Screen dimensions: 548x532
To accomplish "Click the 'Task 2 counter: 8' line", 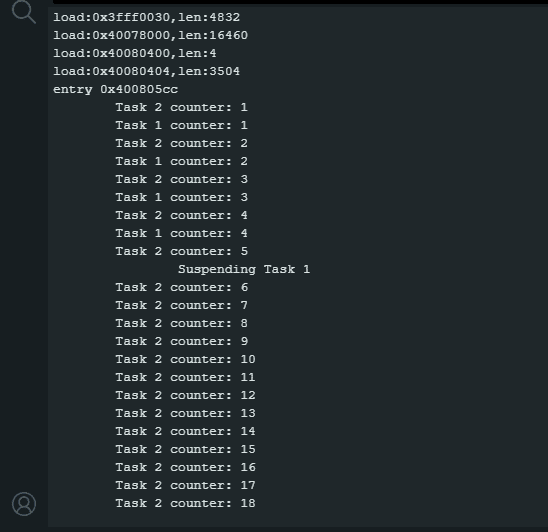I will (x=182, y=323).
